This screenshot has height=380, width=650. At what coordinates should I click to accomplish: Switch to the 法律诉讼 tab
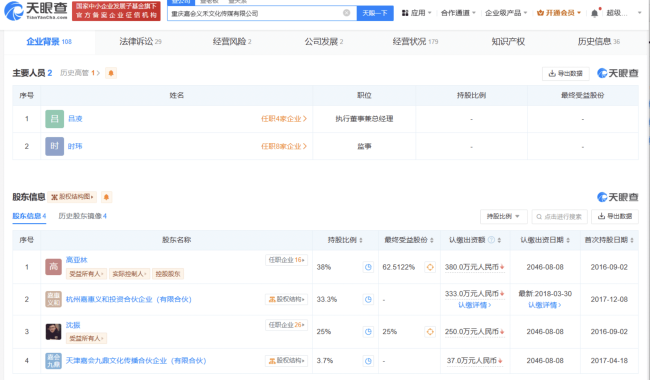[x=140, y=41]
